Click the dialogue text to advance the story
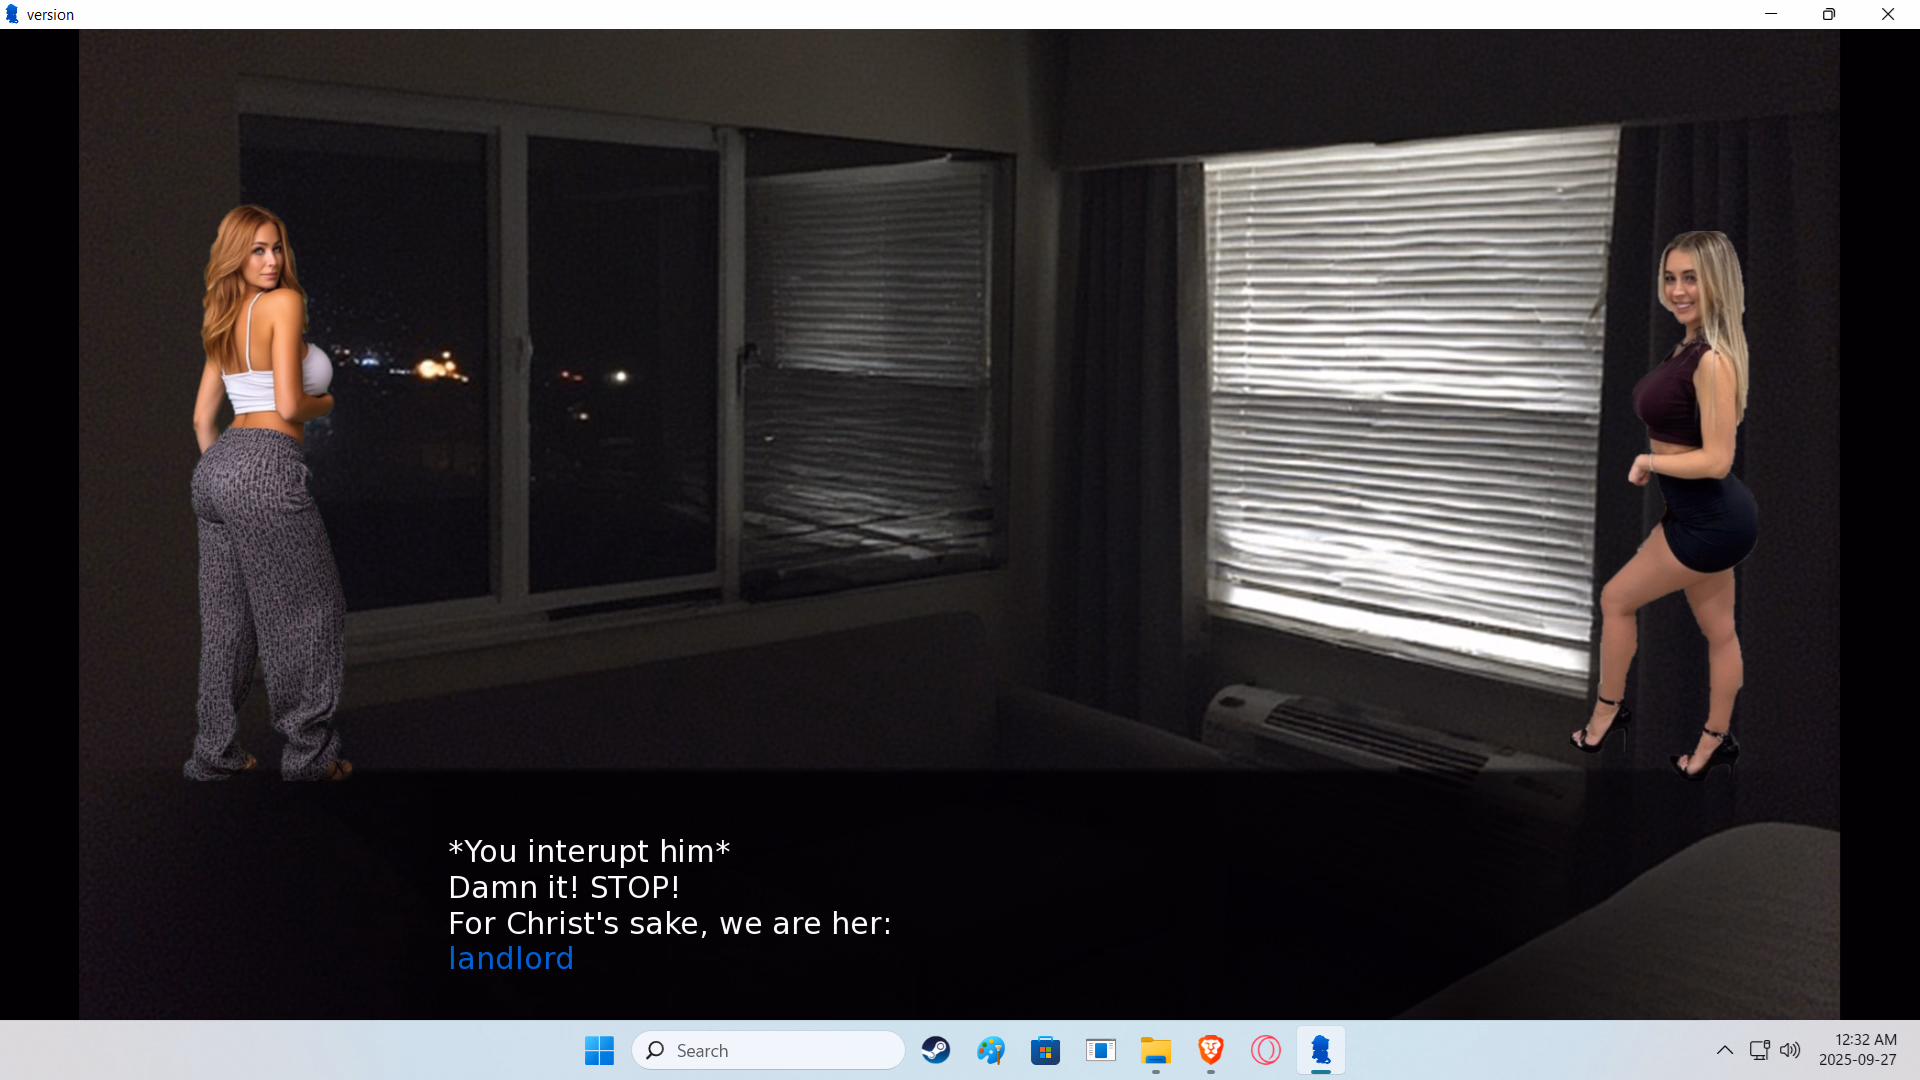The image size is (1920, 1080). (x=669, y=887)
